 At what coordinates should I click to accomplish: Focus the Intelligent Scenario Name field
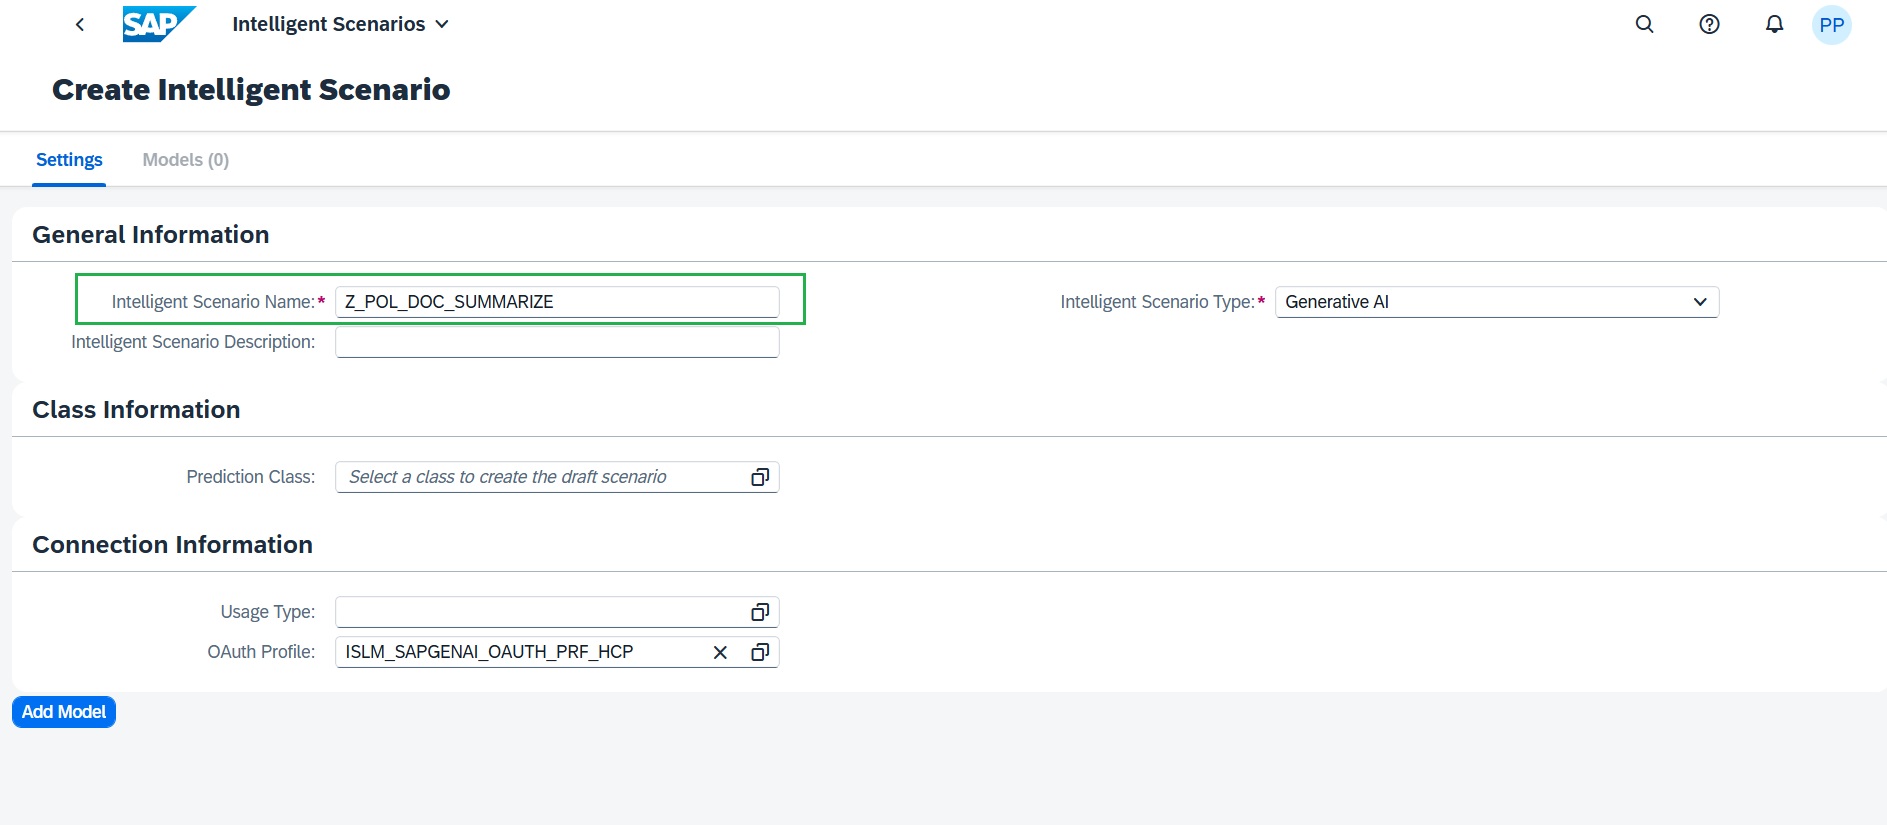coord(557,302)
